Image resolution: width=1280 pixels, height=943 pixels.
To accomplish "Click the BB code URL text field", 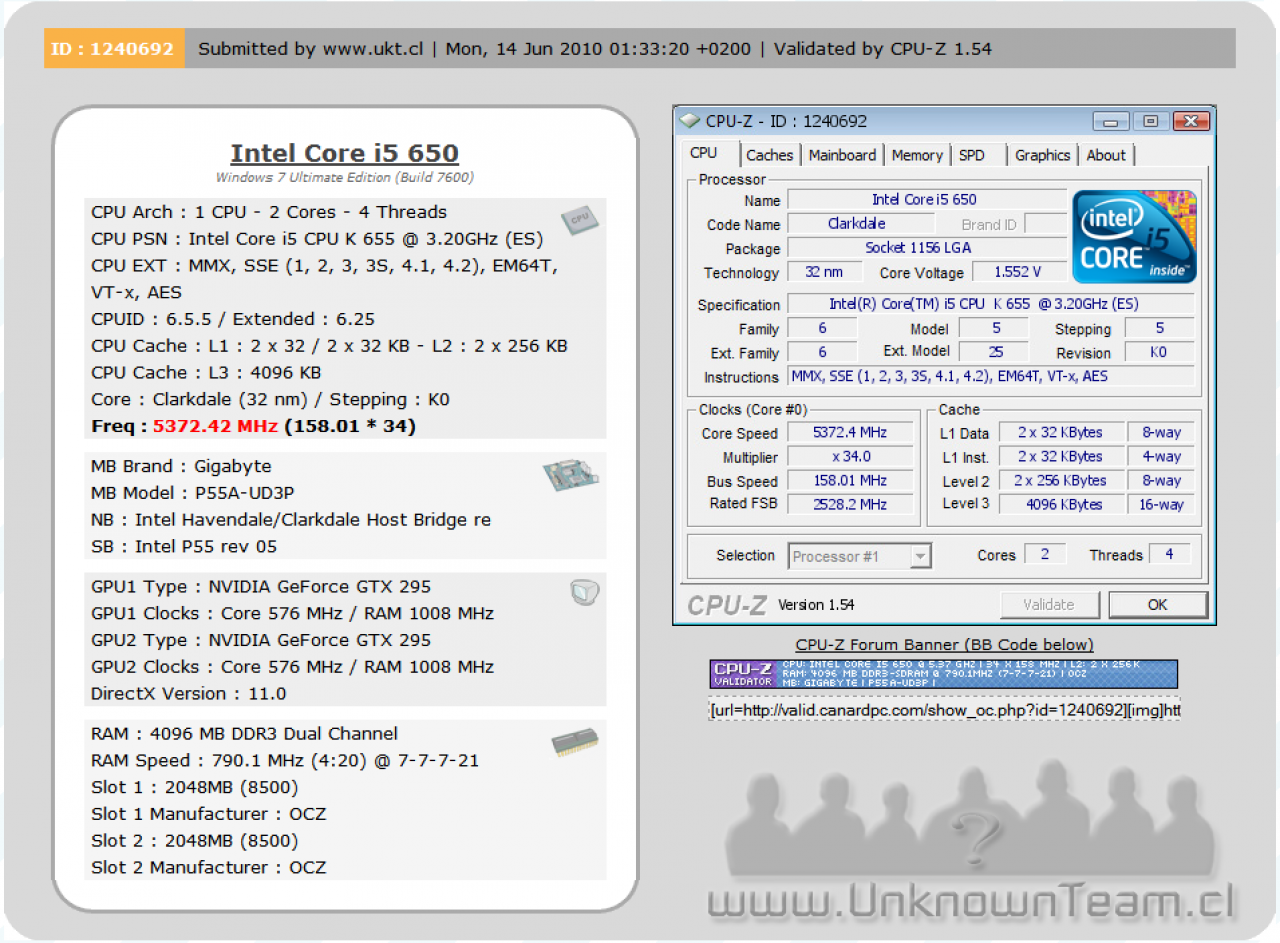I will click(944, 710).
